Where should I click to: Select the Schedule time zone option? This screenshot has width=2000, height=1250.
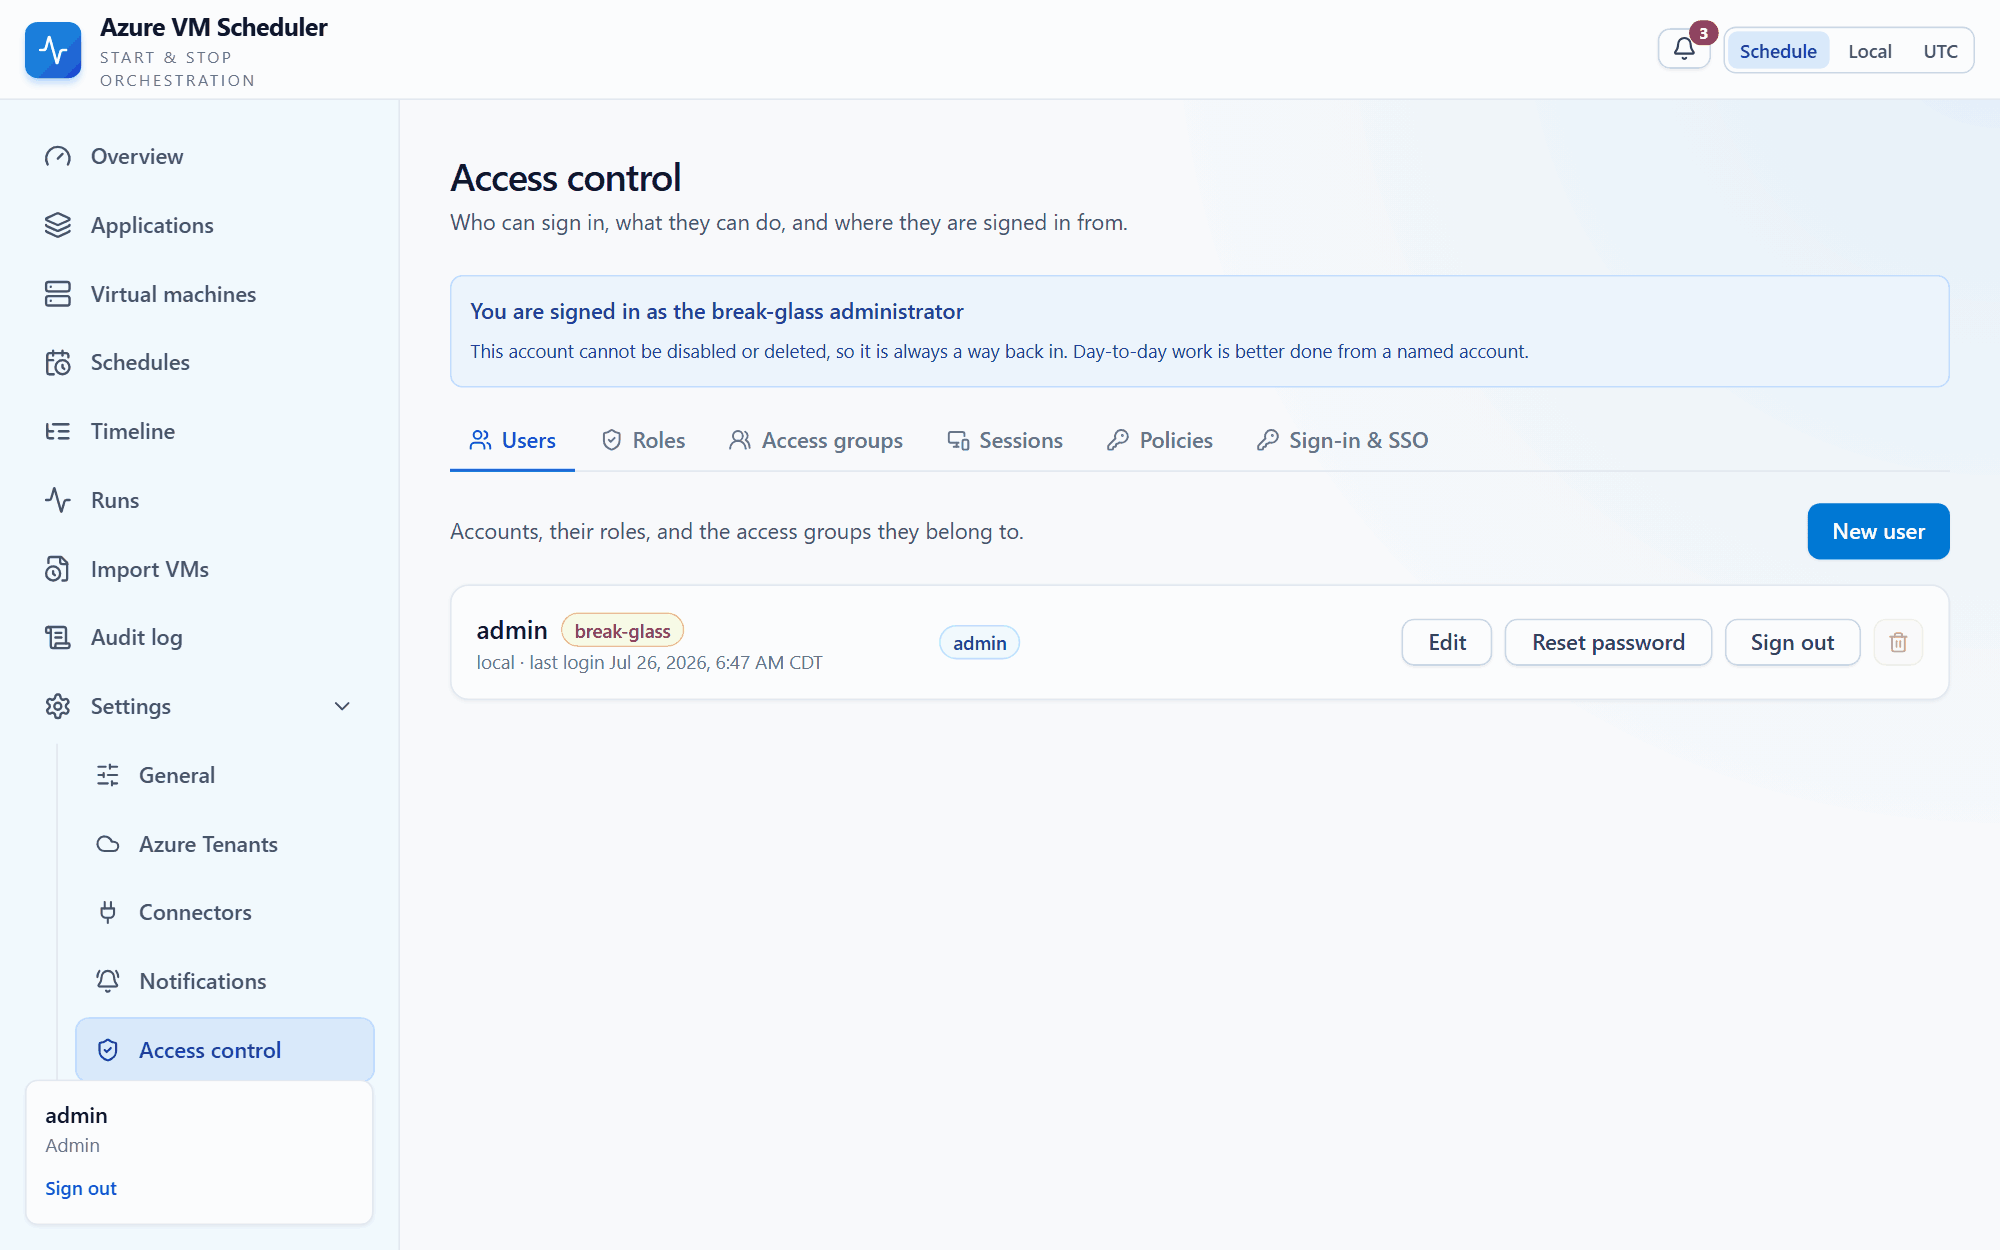pyautogui.click(x=1778, y=51)
